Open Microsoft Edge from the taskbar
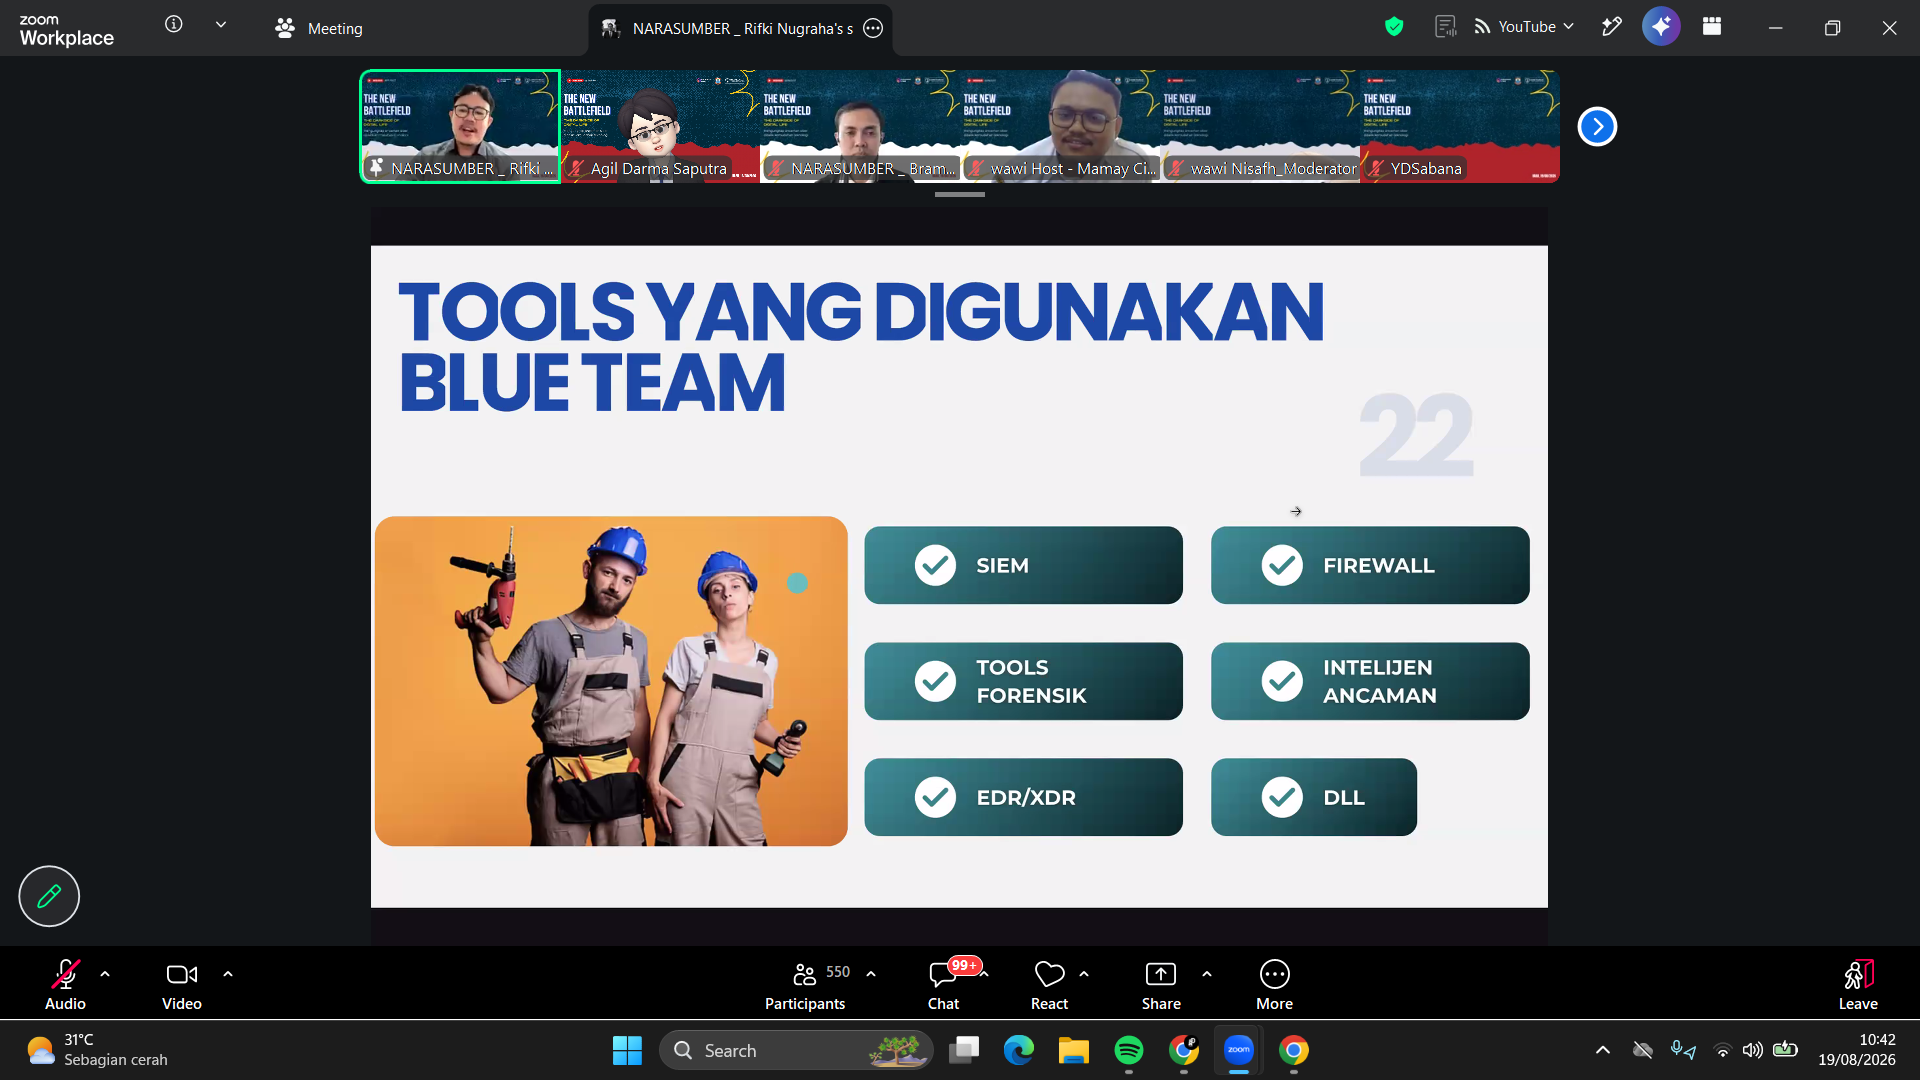The image size is (1920, 1080). point(1019,1050)
